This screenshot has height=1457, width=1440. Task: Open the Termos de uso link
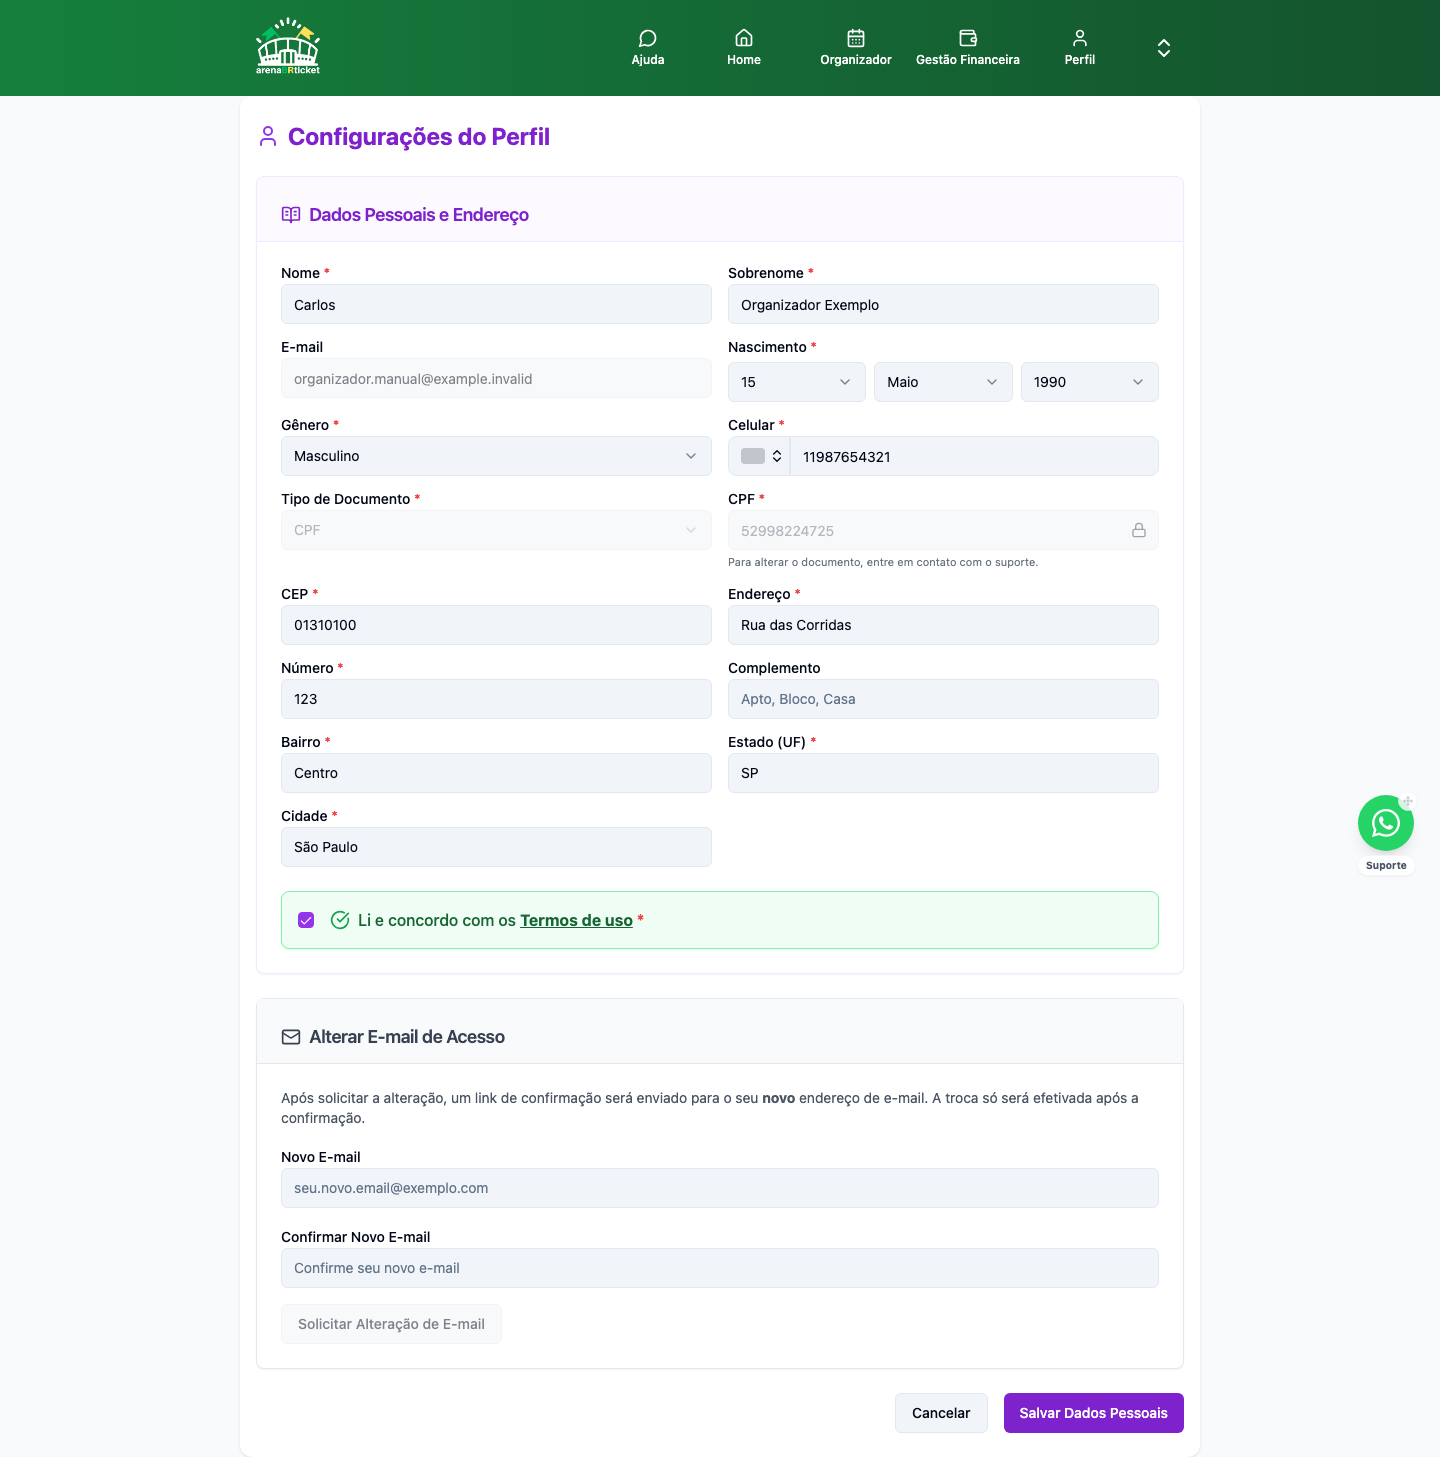tap(576, 920)
